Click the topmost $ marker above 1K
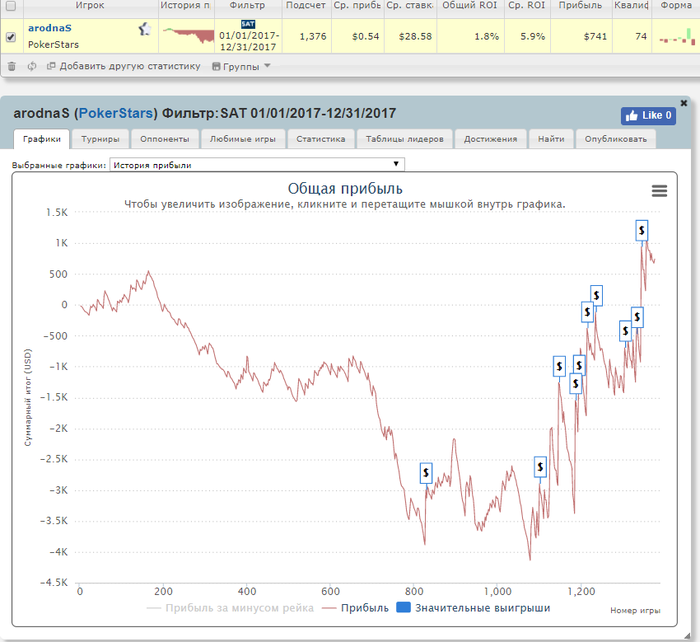Screen dimensions: 700x642 point(642,230)
